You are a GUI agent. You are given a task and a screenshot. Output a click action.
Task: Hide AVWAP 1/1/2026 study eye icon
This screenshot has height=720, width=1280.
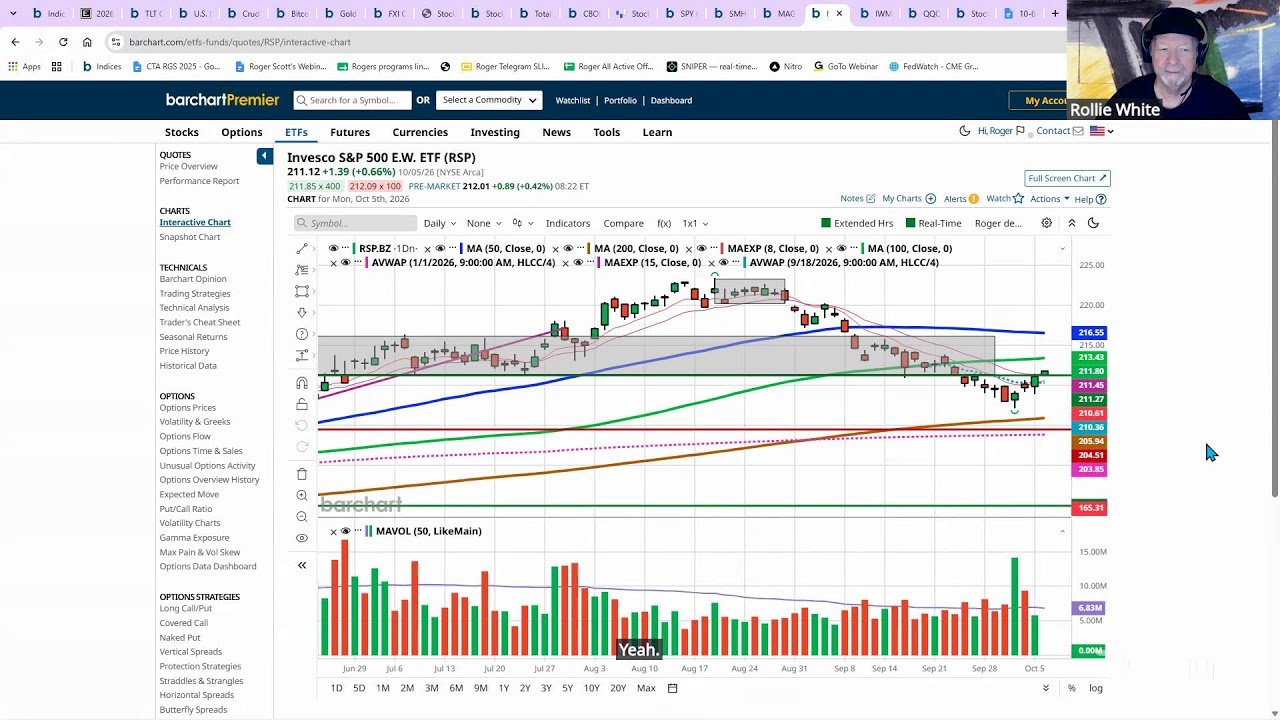(346, 263)
